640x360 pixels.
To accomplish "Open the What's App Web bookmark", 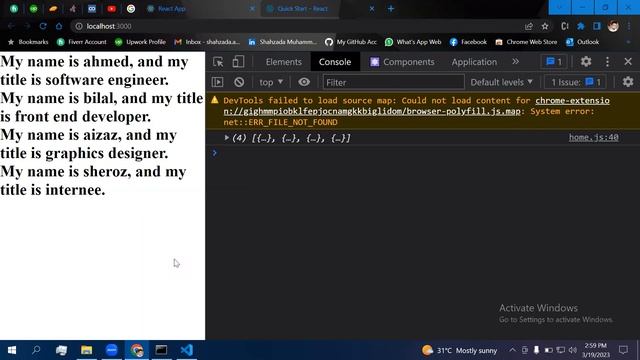I will (413, 42).
